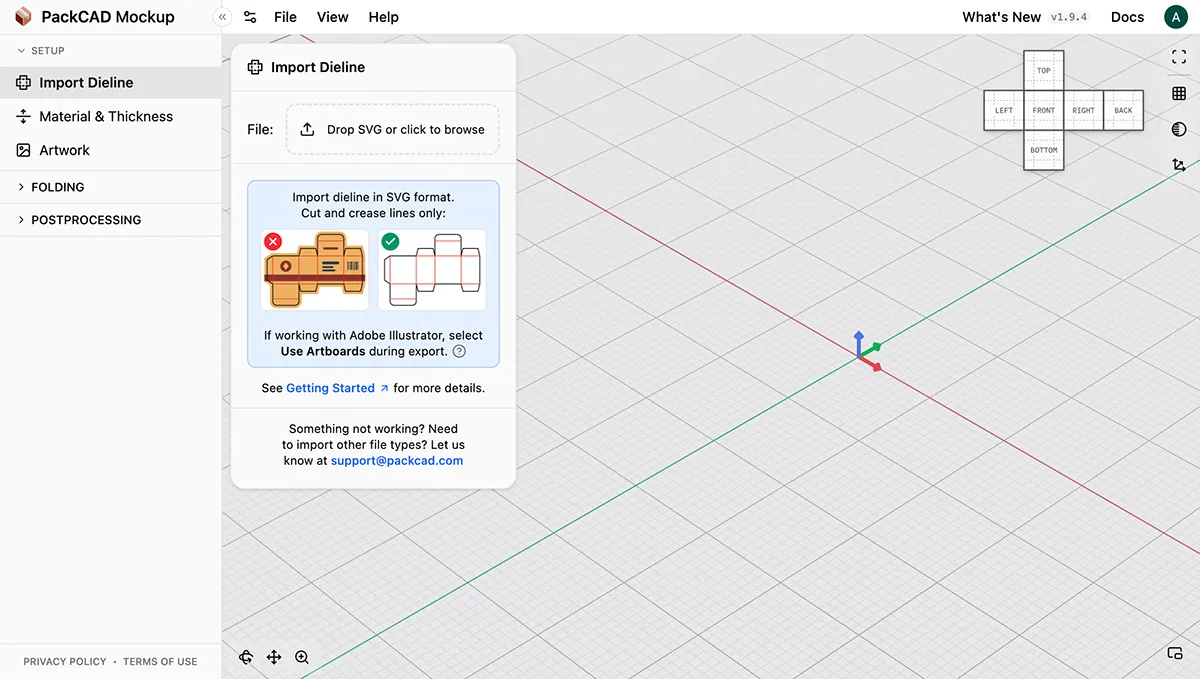Expand the POSTPROCESSING section
This screenshot has width=1200, height=679.
point(110,220)
